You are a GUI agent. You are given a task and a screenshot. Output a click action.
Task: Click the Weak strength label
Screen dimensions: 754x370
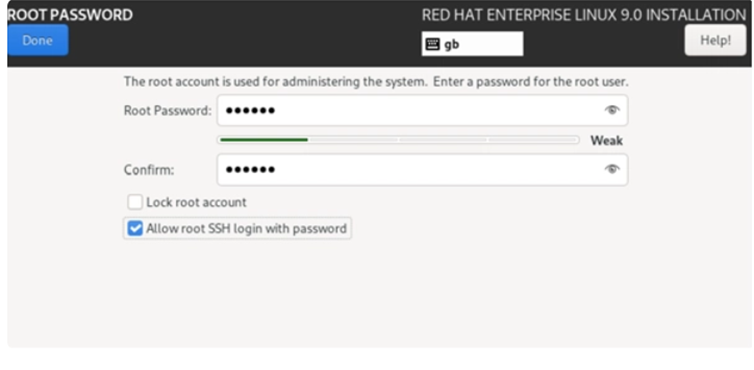606,140
